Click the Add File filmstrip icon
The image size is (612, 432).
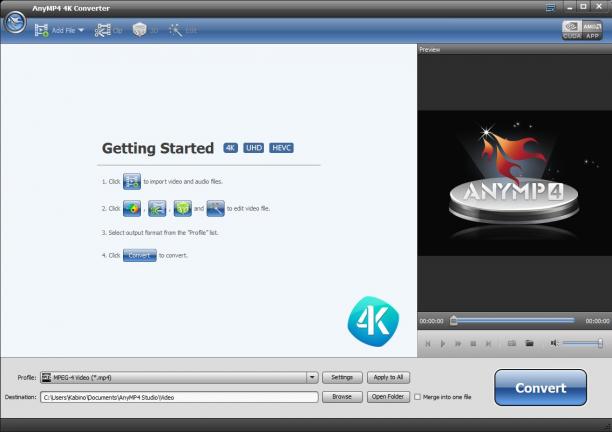coord(41,30)
